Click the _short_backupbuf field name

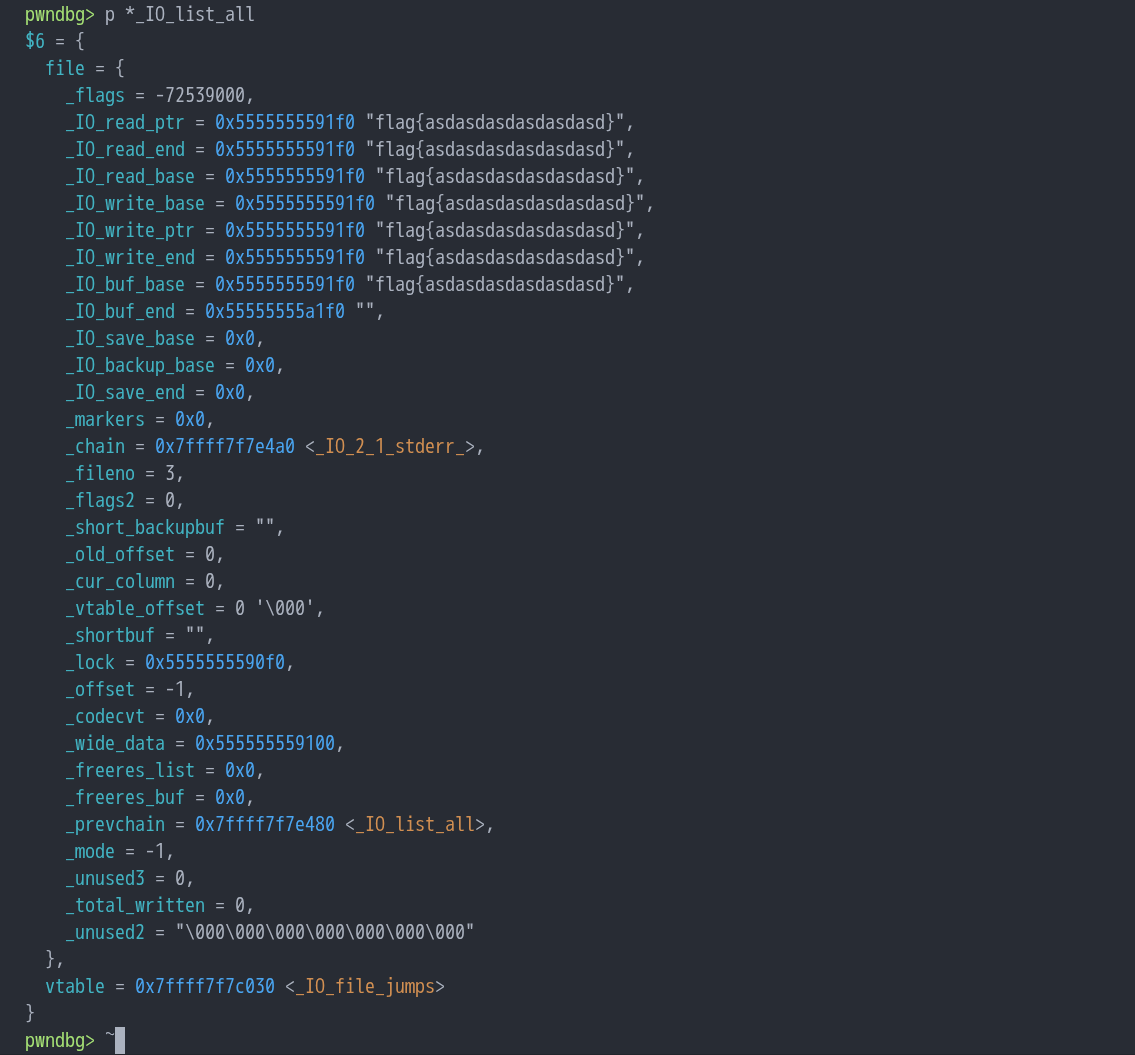click(145, 528)
